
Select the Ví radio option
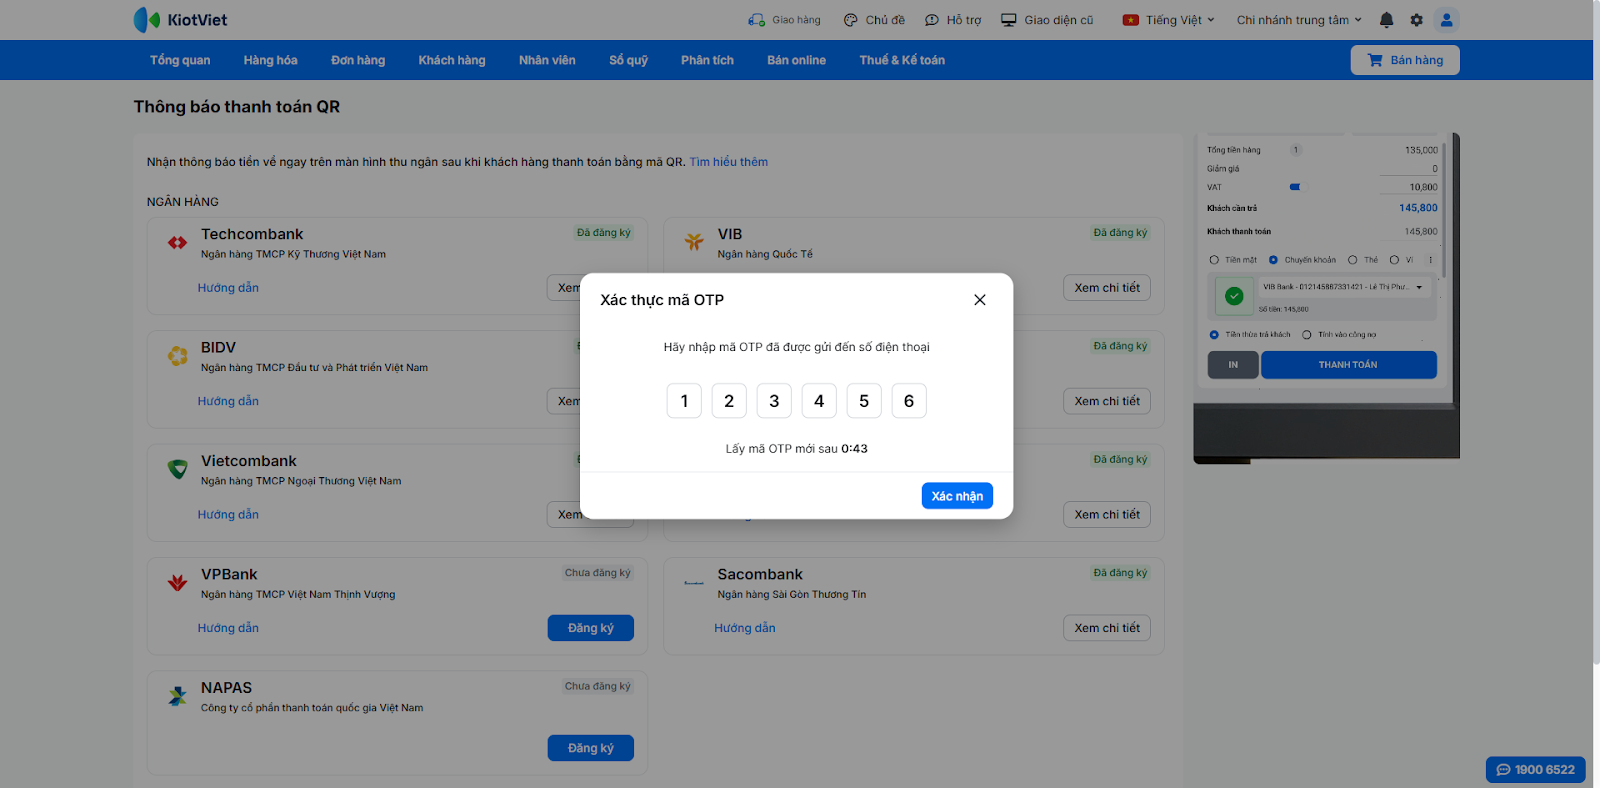pos(1394,260)
